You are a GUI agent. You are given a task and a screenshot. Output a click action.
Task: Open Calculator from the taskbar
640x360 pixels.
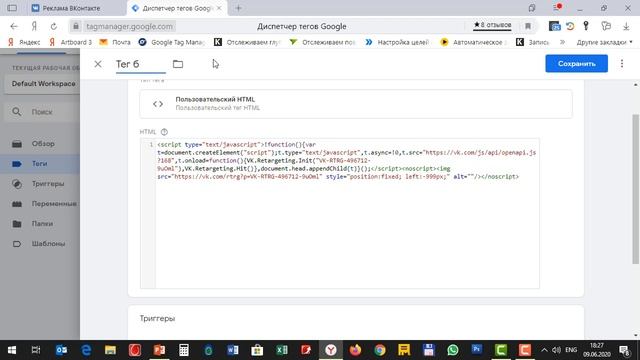pos(184,350)
